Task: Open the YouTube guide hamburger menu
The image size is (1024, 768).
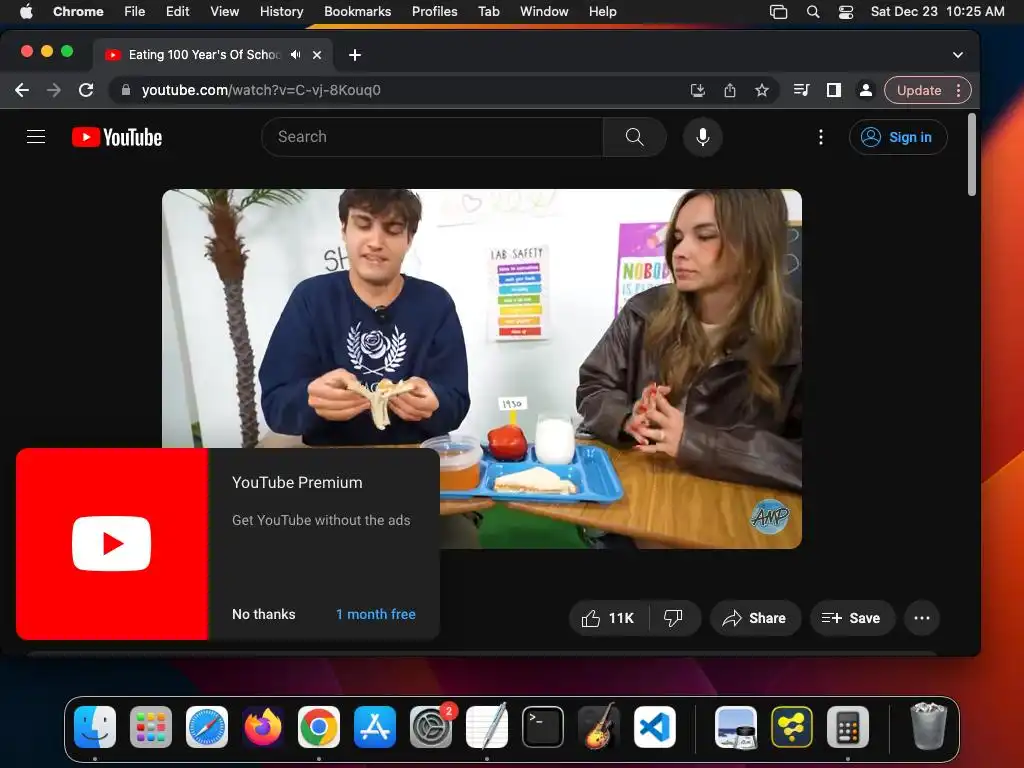Action: click(x=36, y=136)
